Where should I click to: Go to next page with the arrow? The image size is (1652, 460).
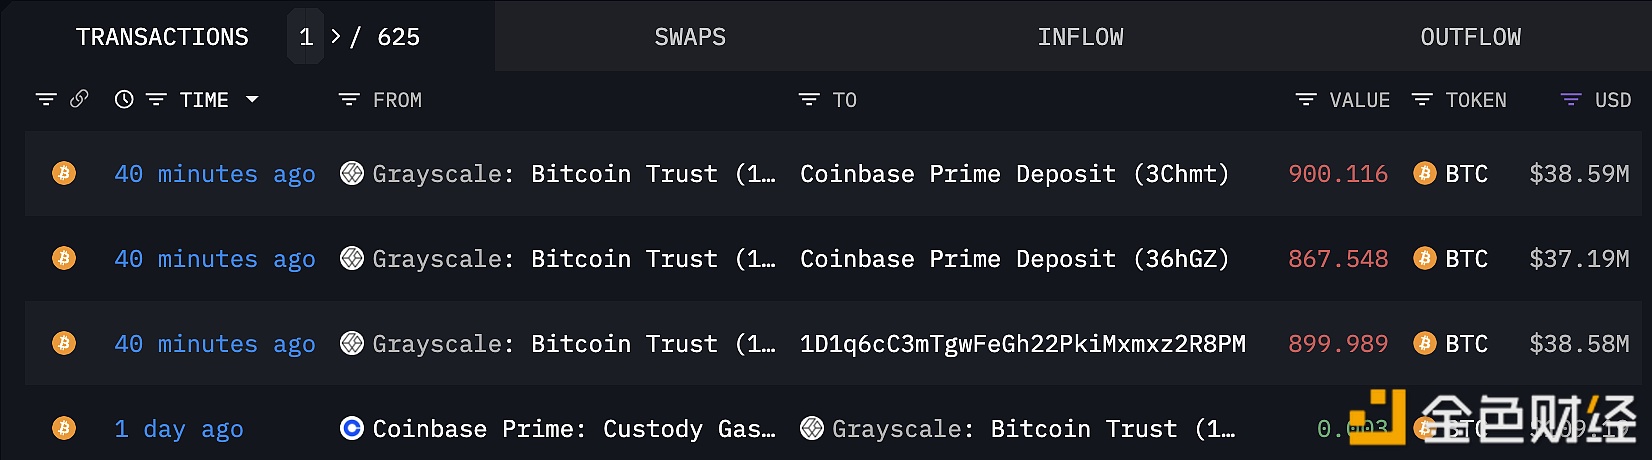pos(336,37)
